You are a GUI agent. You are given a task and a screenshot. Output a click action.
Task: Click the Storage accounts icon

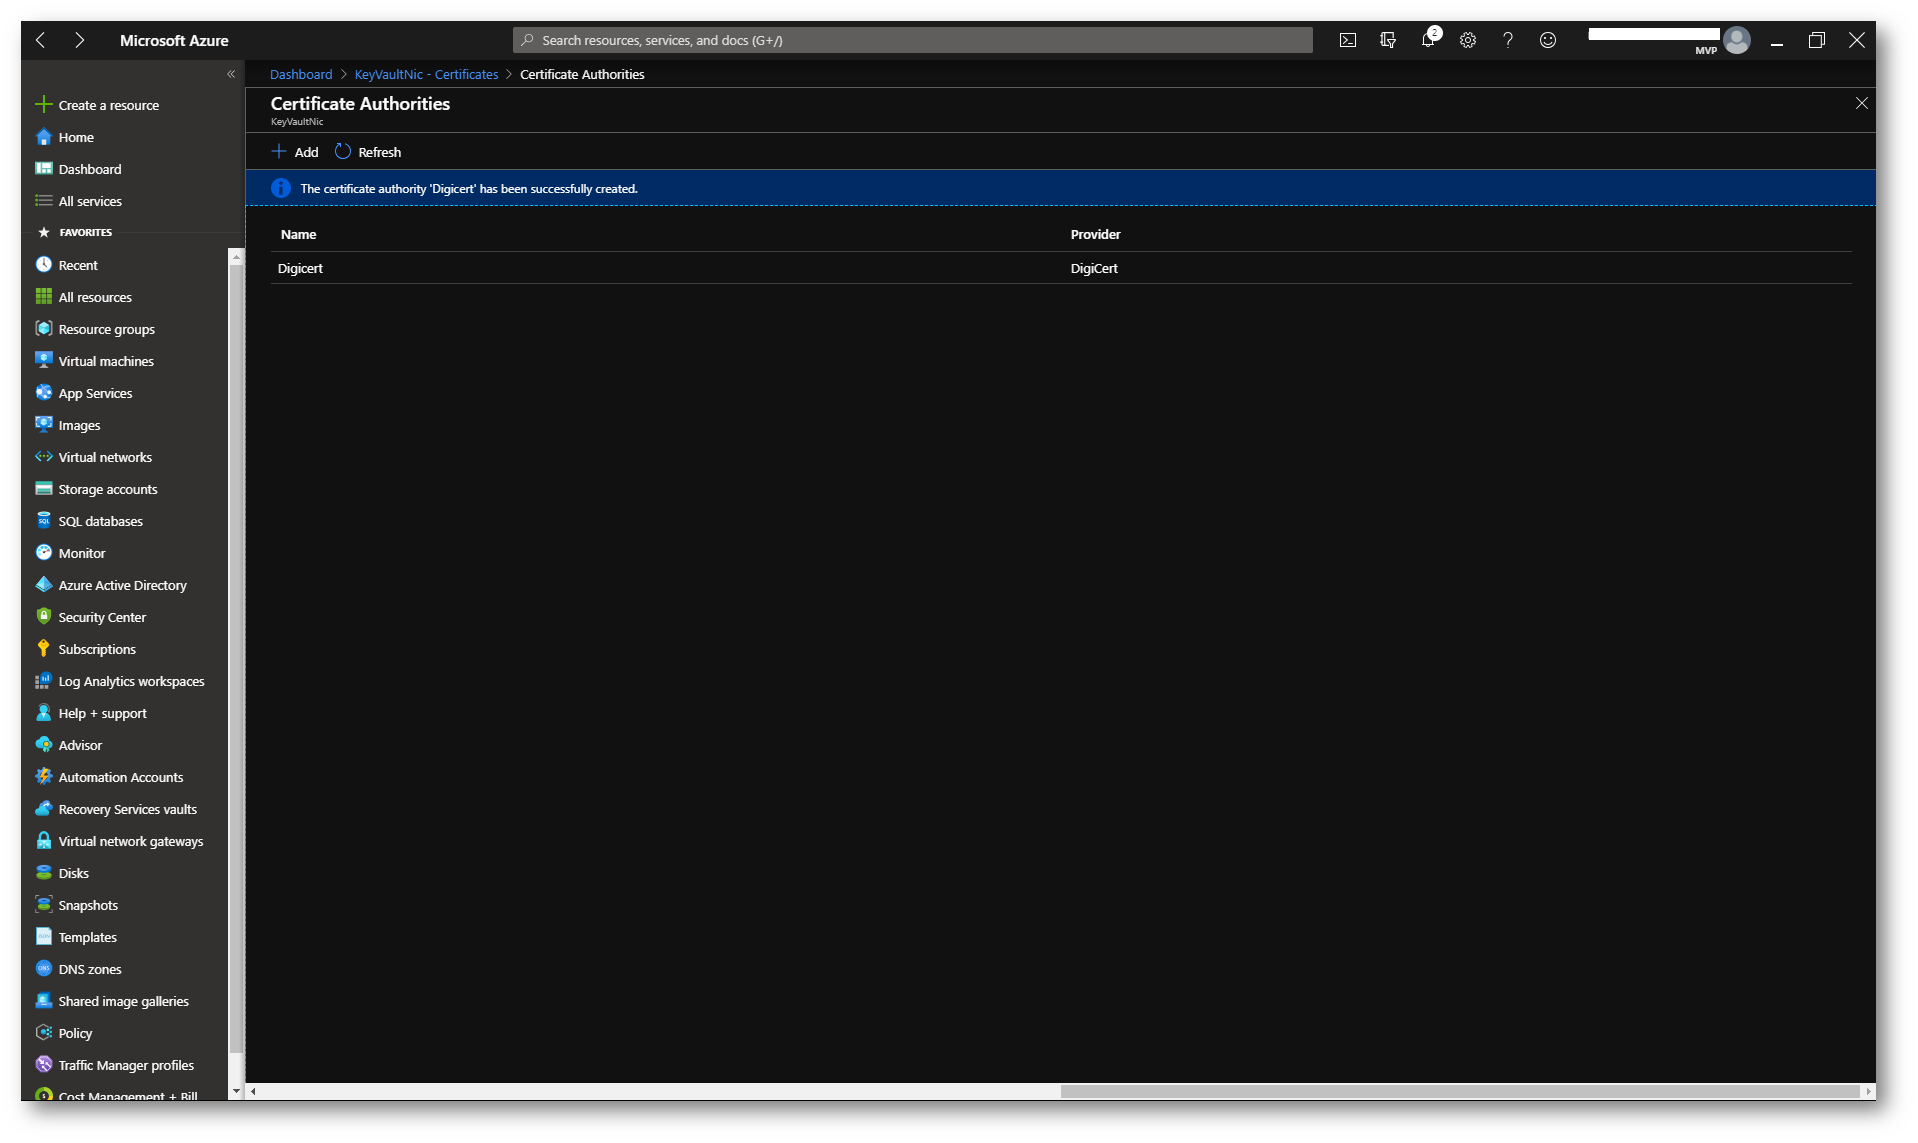tap(44, 489)
